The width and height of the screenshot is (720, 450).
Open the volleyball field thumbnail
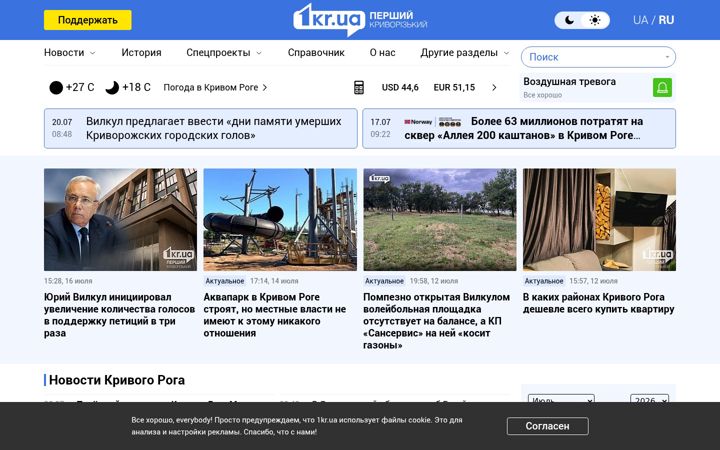pos(440,219)
